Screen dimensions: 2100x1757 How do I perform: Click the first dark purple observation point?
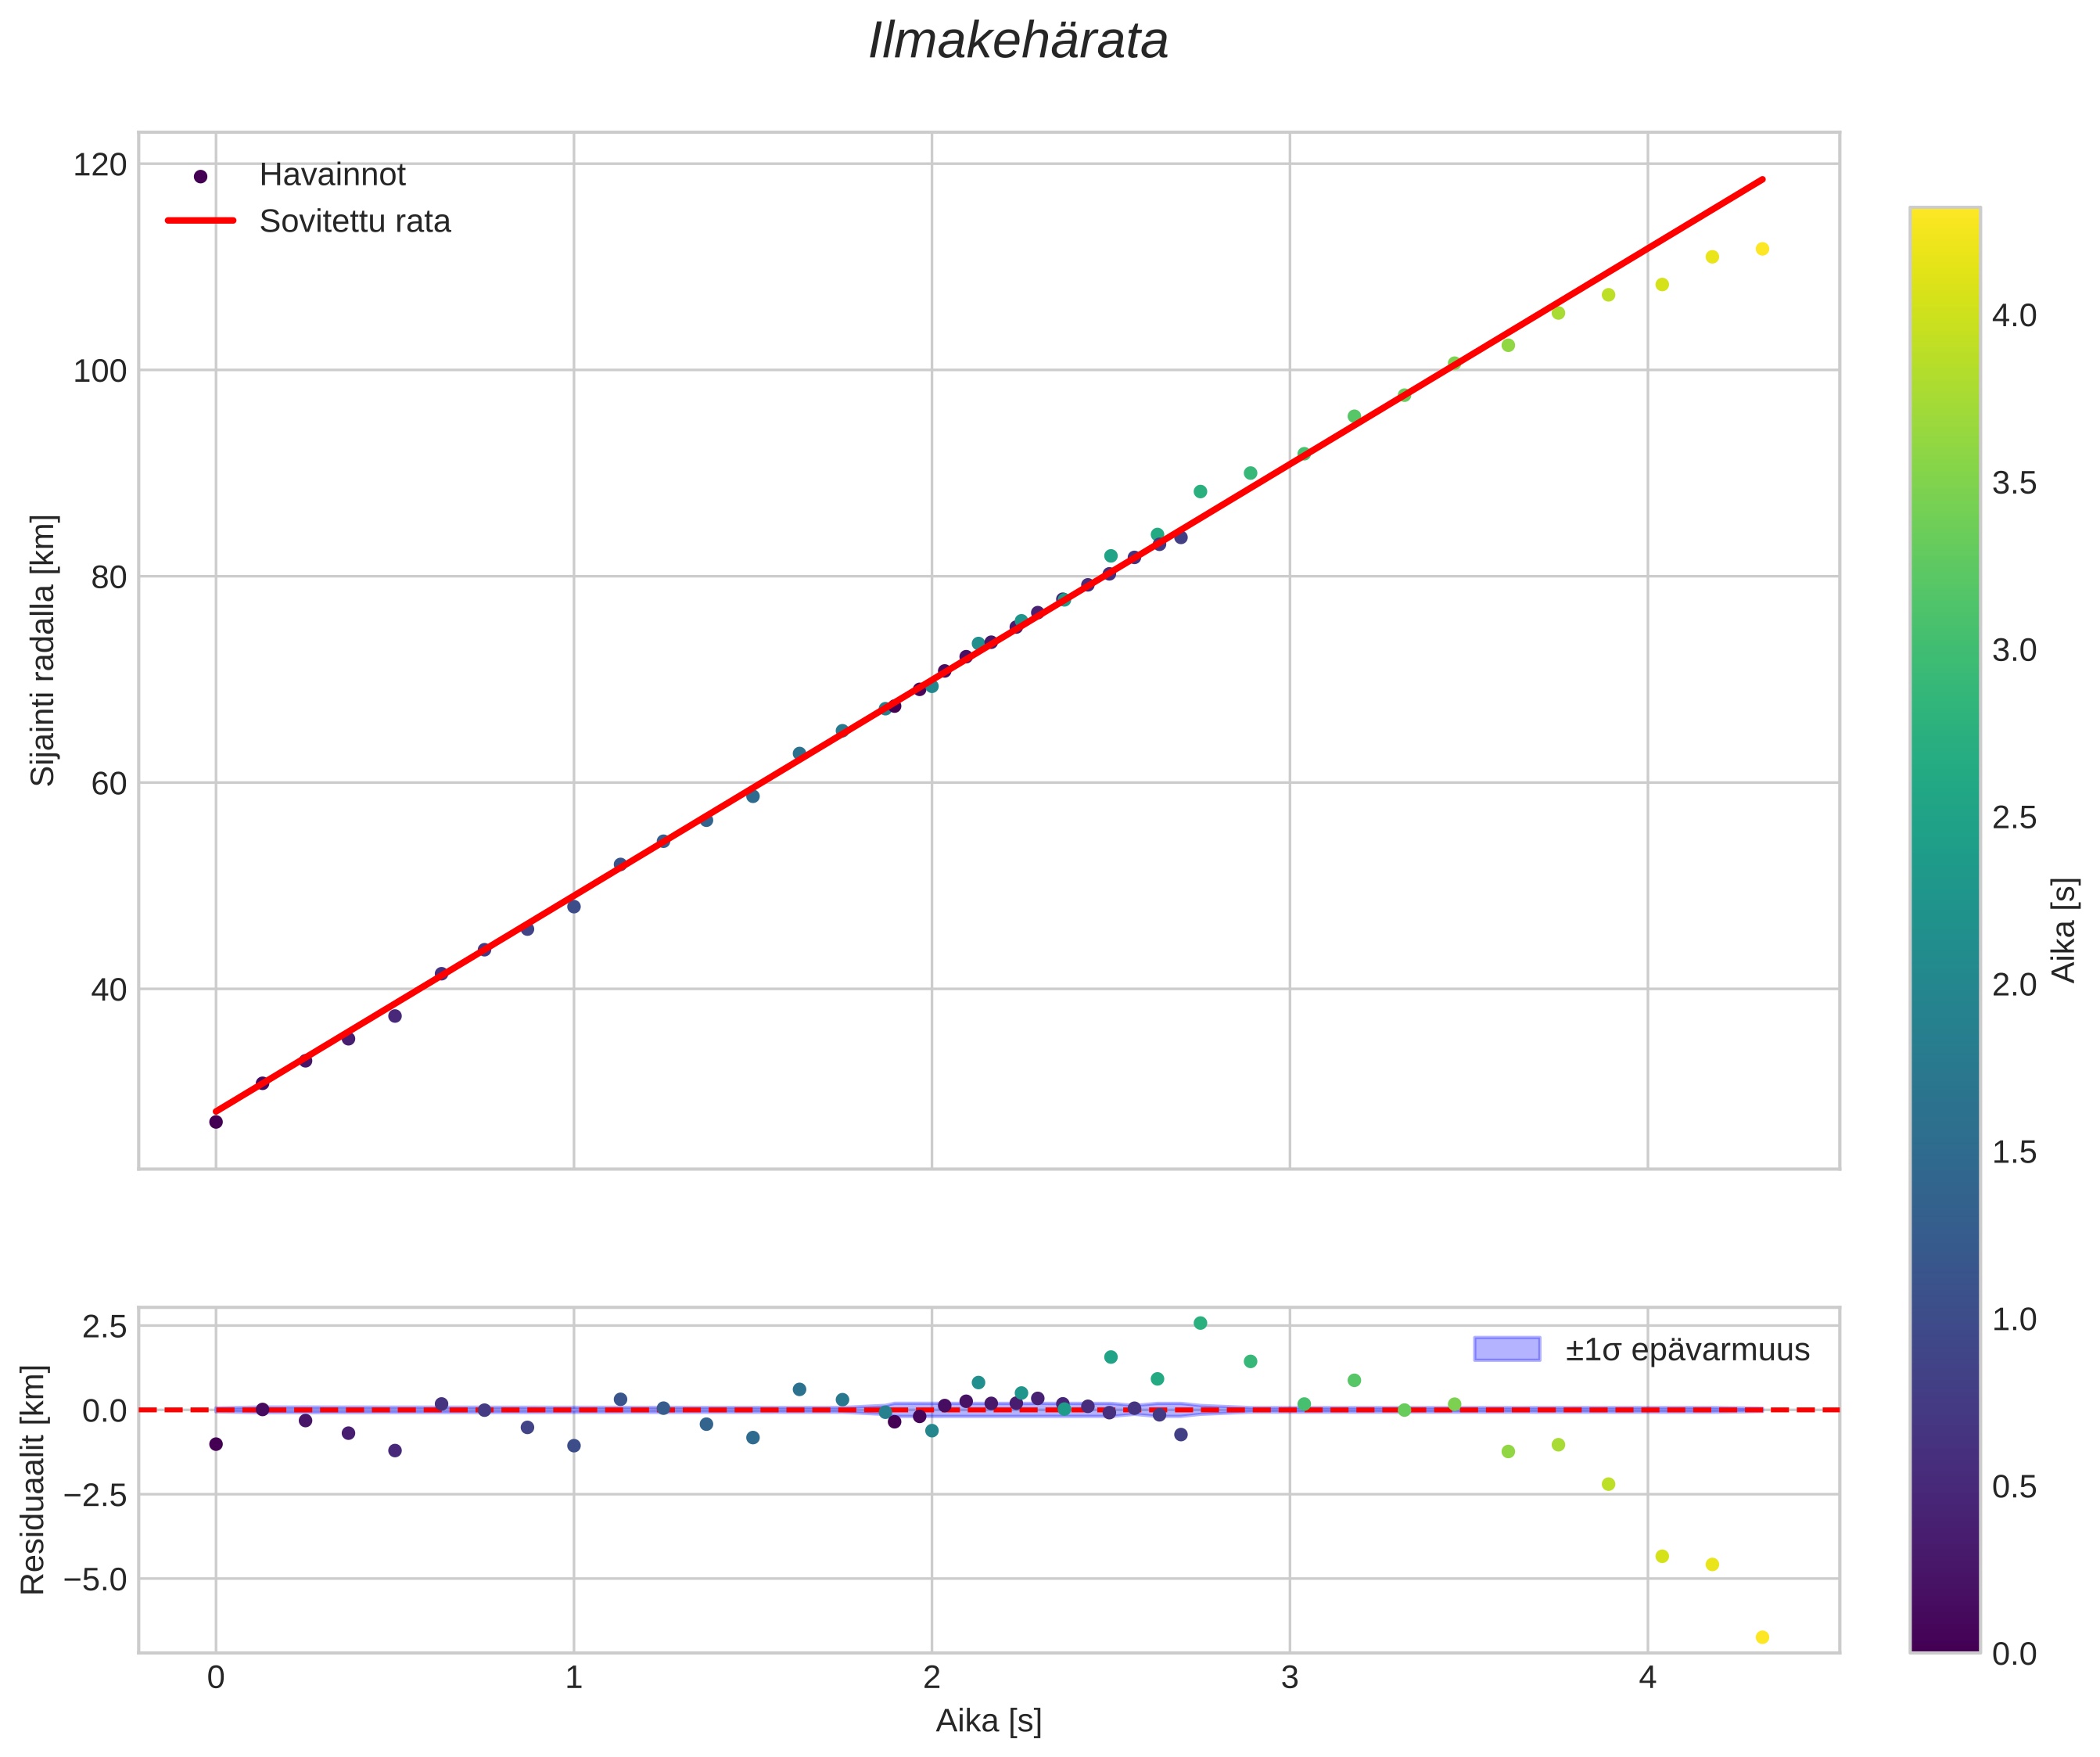(x=215, y=1122)
